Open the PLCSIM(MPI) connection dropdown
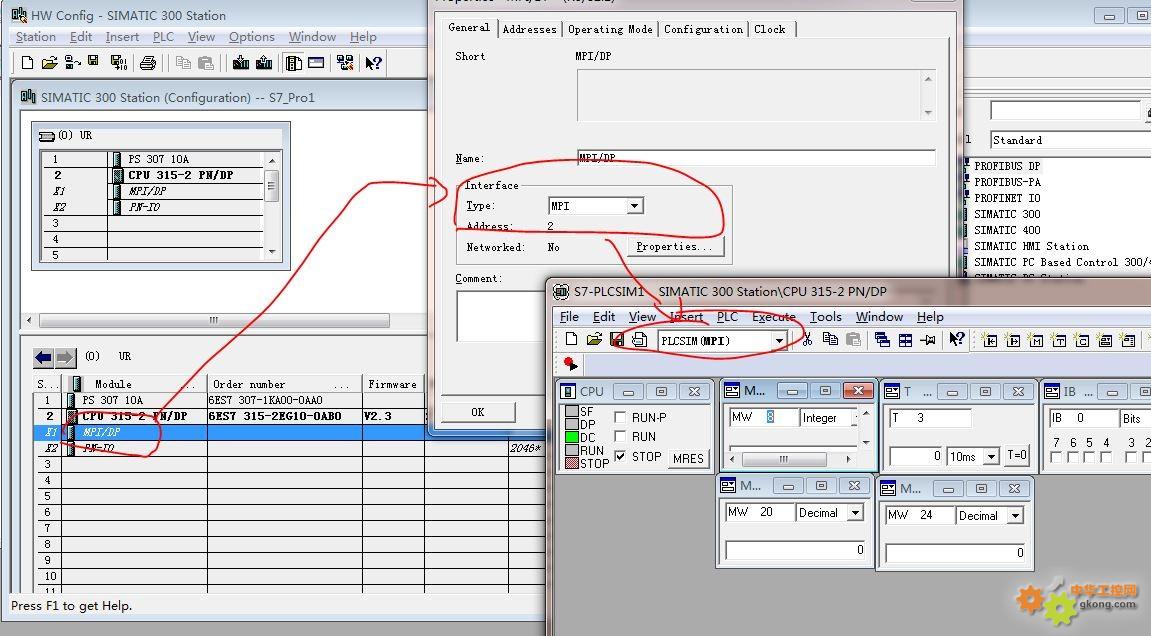1151x636 pixels. 779,341
